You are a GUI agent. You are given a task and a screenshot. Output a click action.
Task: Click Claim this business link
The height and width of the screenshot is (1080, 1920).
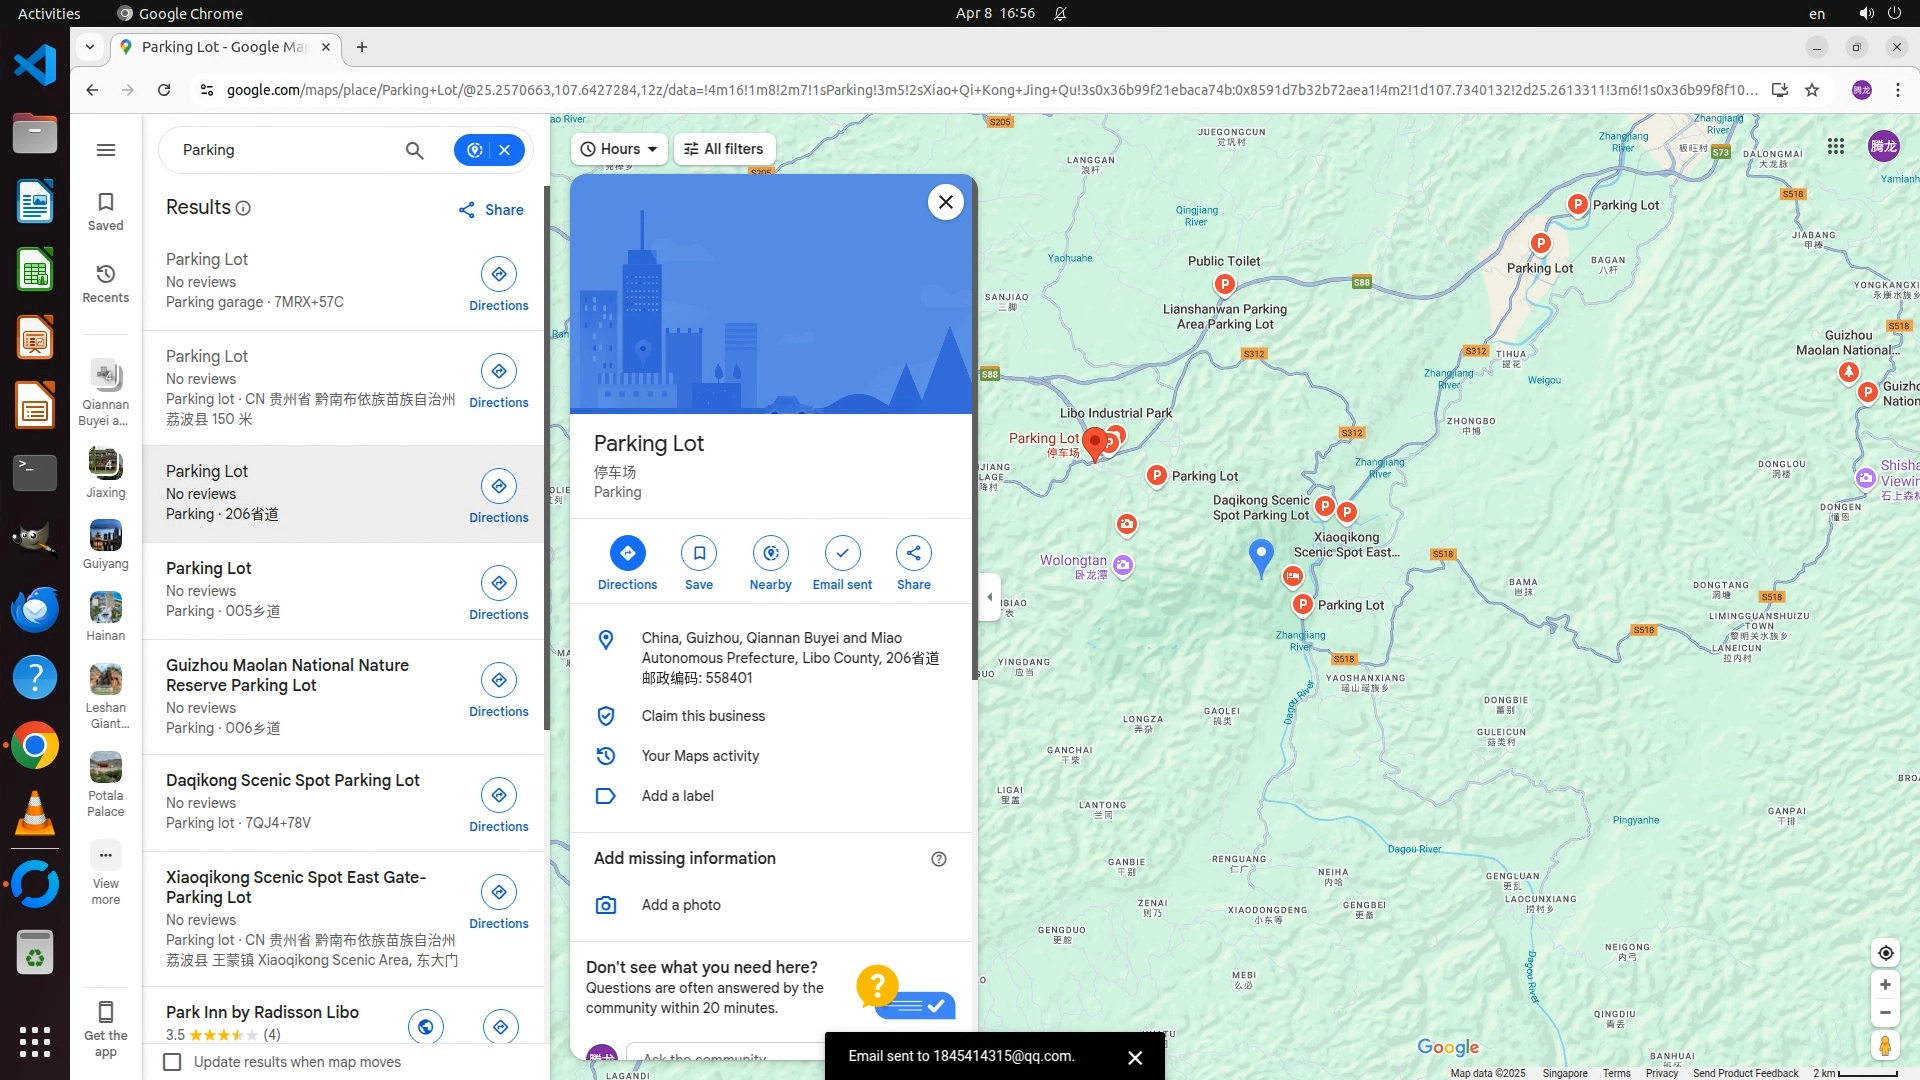coord(703,716)
